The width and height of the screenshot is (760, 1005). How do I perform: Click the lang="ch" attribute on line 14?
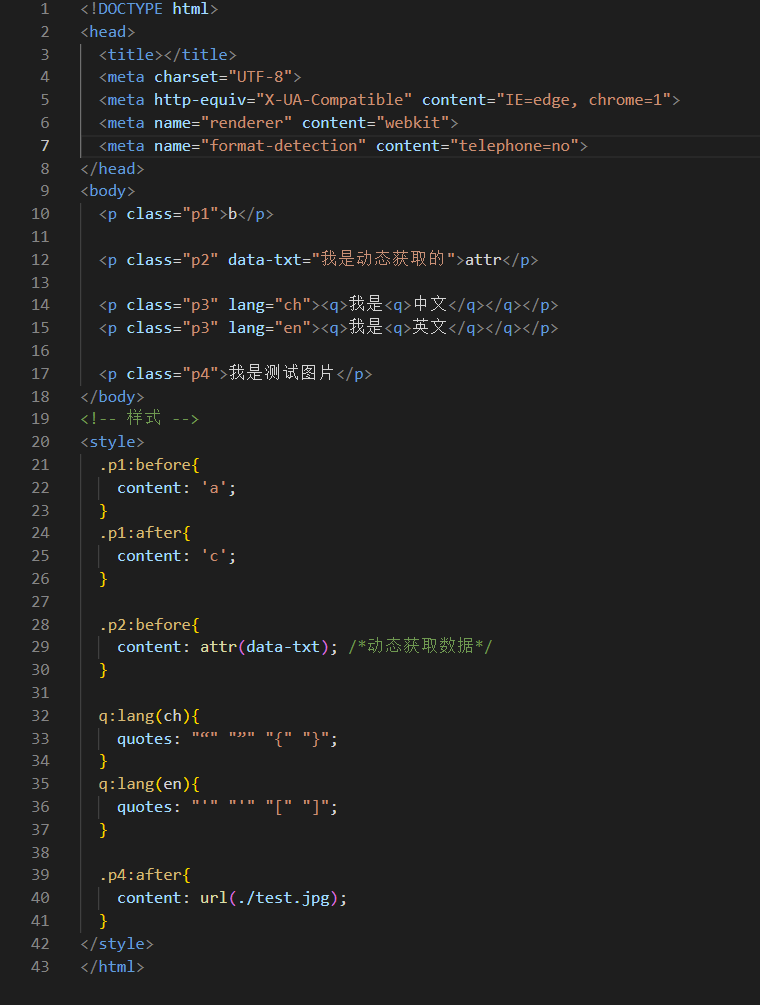(x=269, y=305)
